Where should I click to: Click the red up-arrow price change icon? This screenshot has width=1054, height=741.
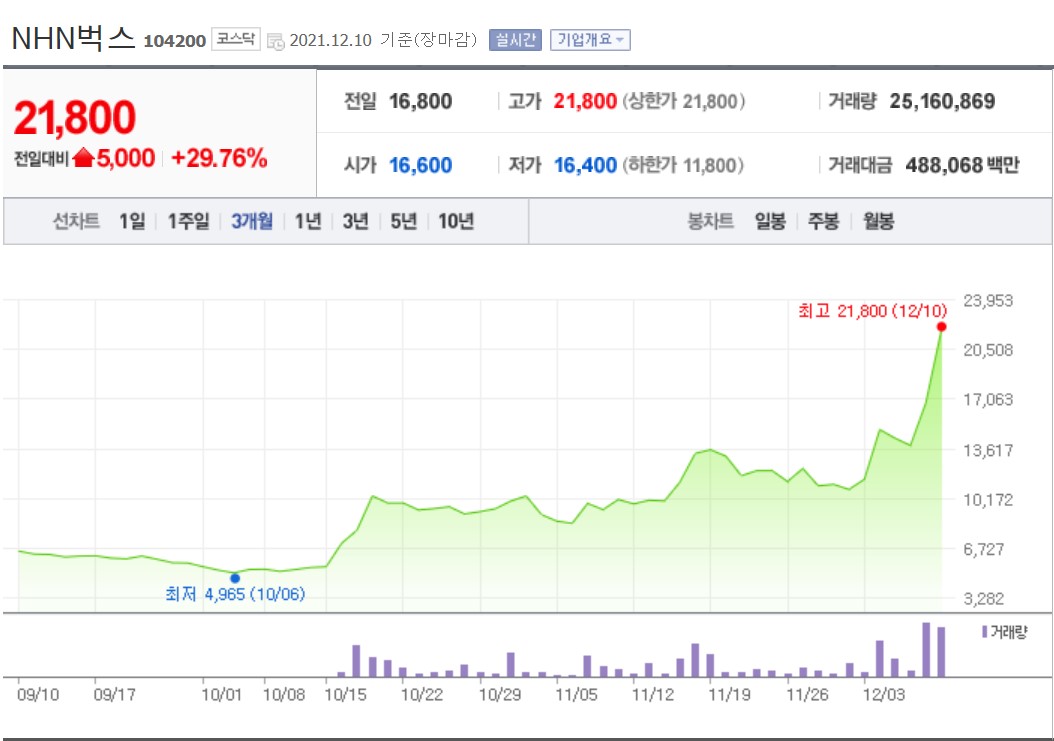[x=83, y=158]
